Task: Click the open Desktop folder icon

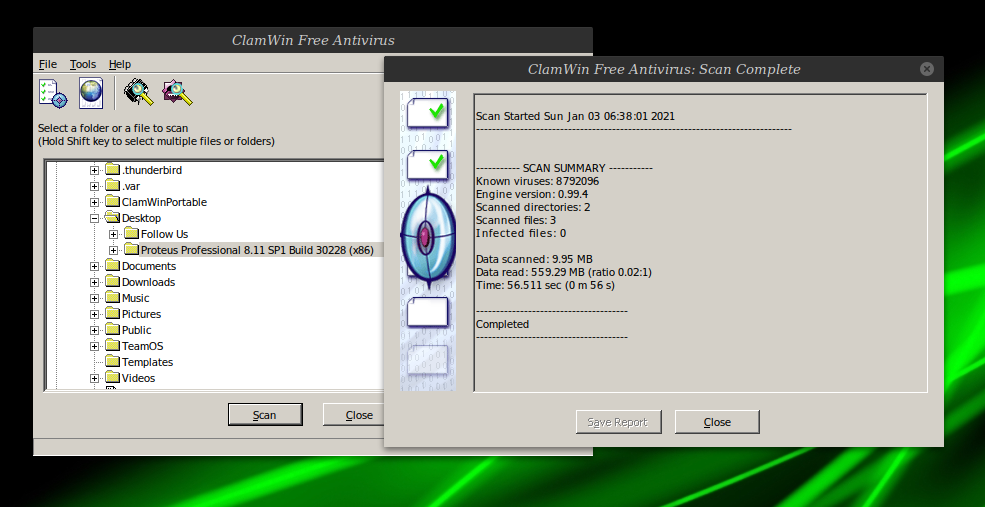Action: click(x=112, y=217)
